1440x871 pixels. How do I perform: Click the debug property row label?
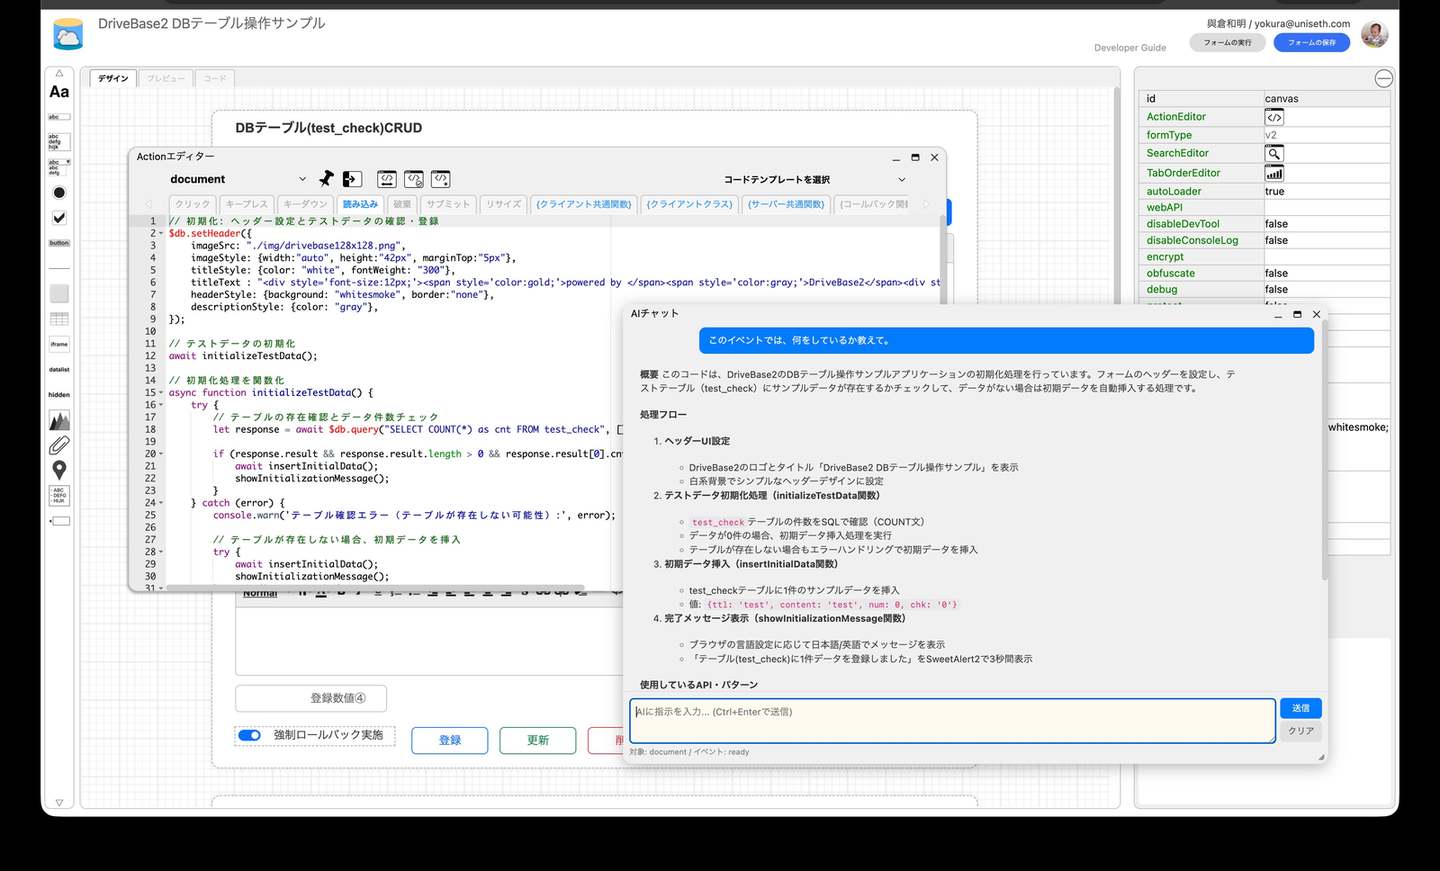point(1162,289)
